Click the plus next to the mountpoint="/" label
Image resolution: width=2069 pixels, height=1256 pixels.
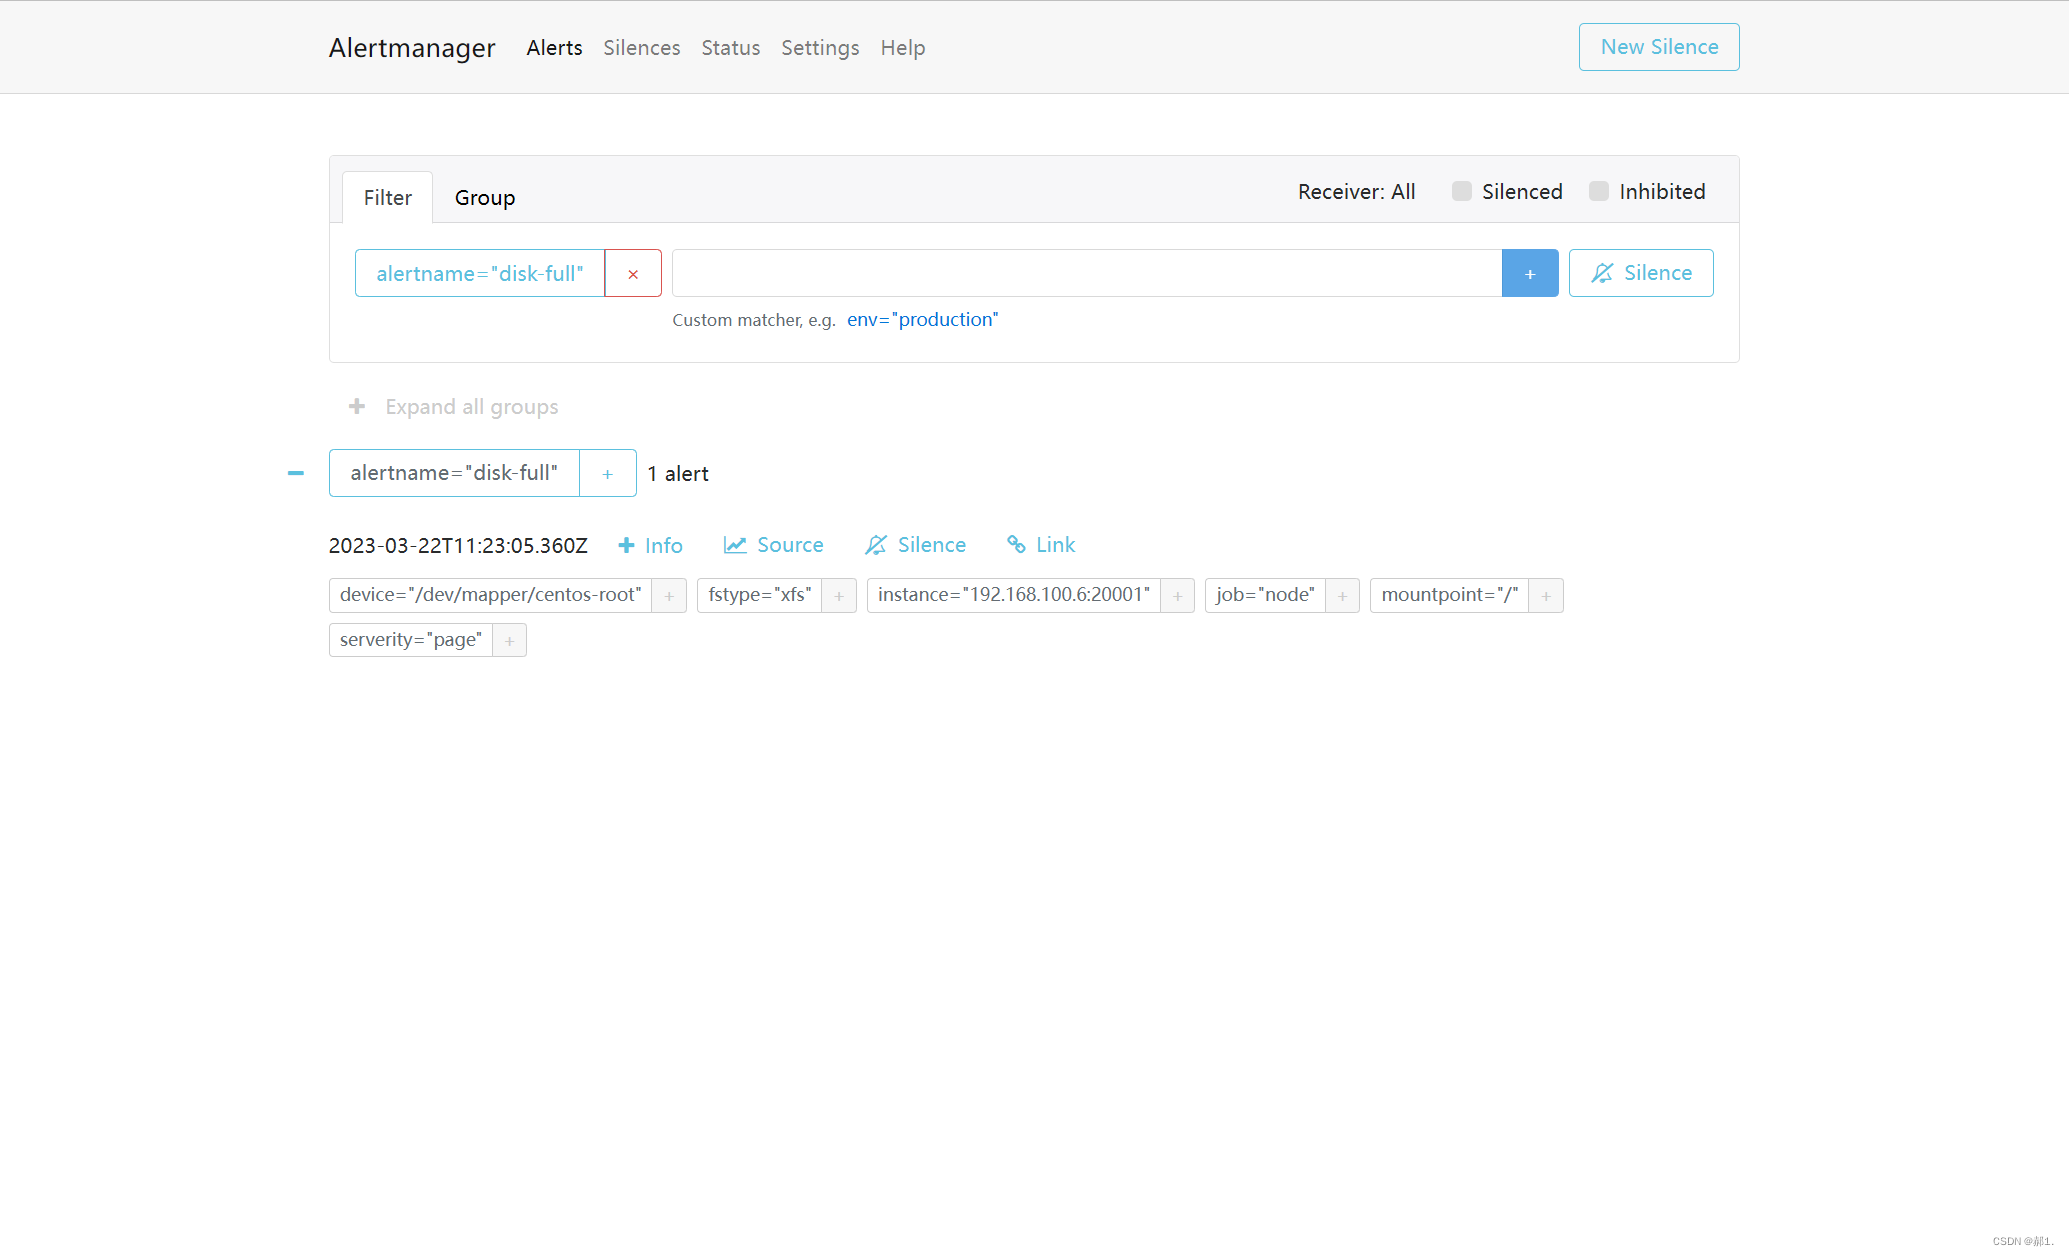[x=1545, y=596]
